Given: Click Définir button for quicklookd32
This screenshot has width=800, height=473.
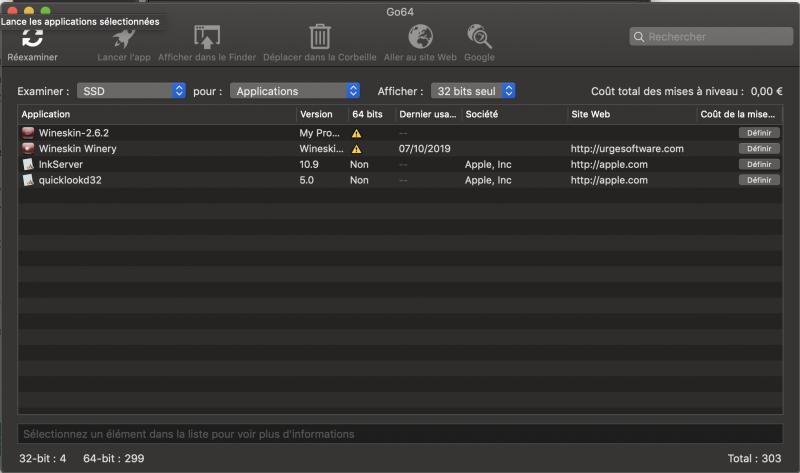Looking at the screenshot, I should click(759, 180).
